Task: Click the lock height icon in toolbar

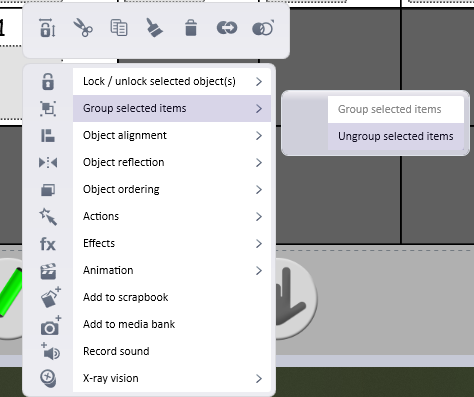Action: point(48,28)
